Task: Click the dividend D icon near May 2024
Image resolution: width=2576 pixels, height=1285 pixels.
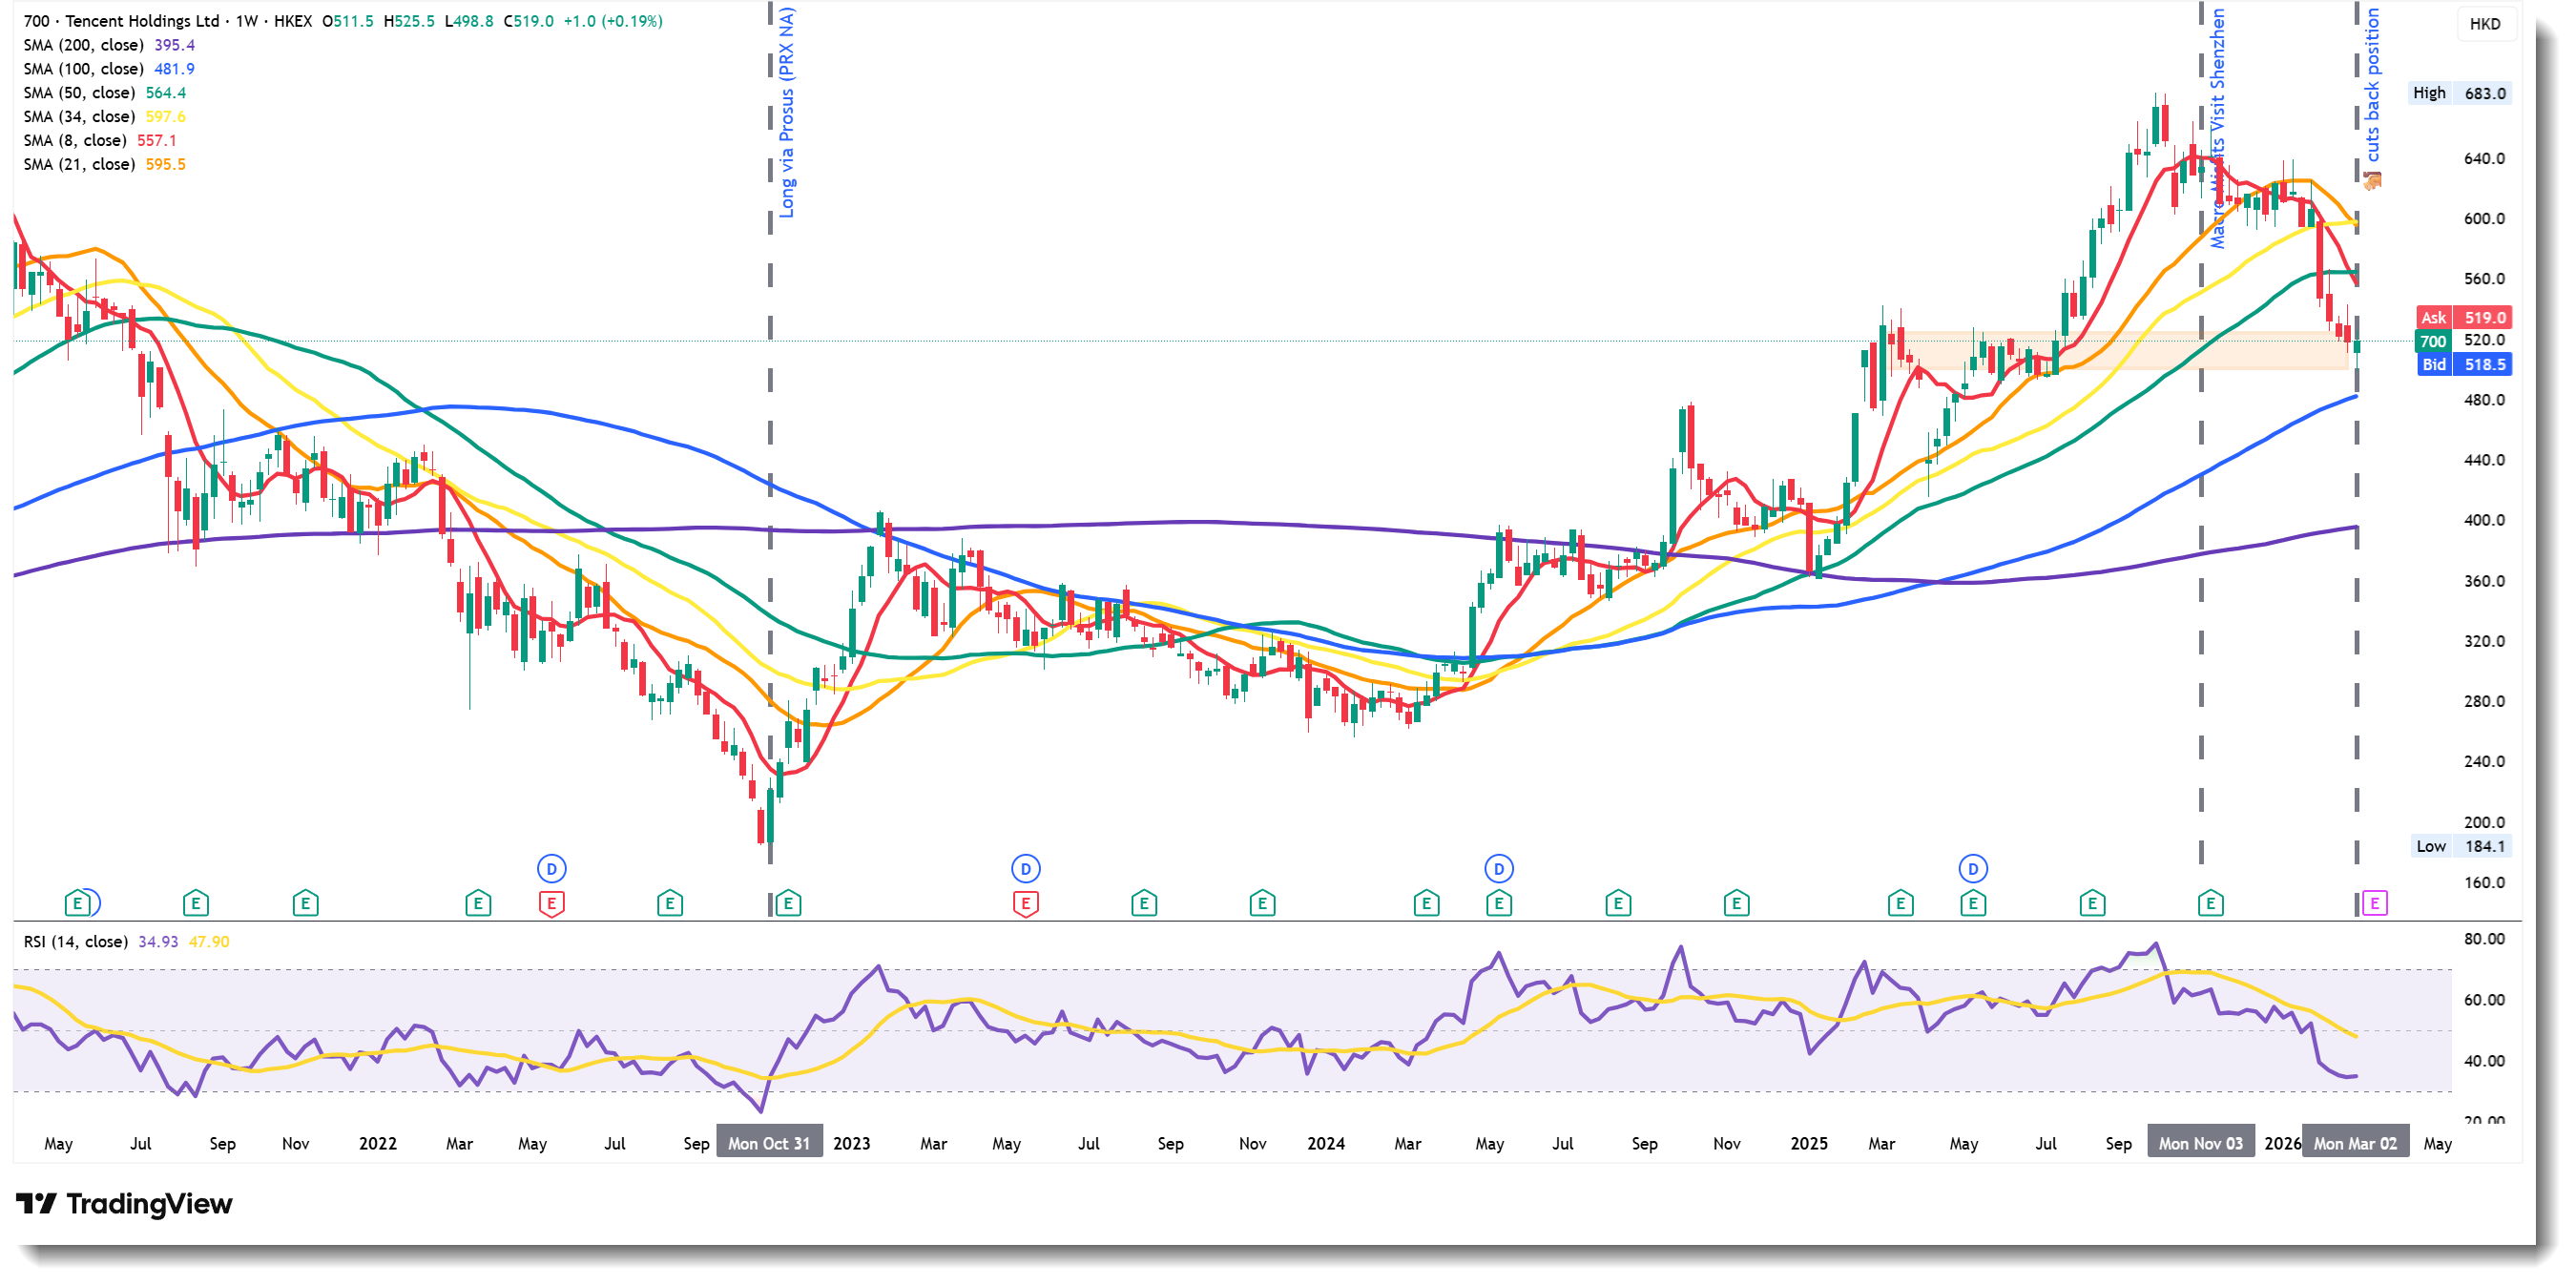Action: click(x=1498, y=869)
